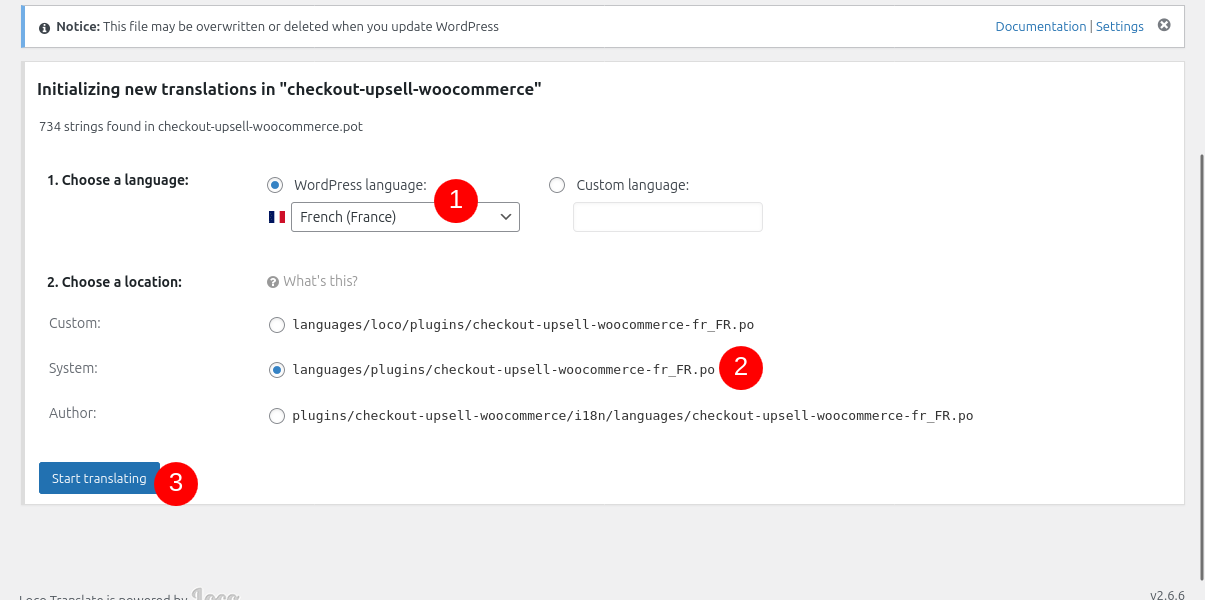Screen dimensions: 1205x600
Task: Click the French flag icon
Action: (277, 217)
